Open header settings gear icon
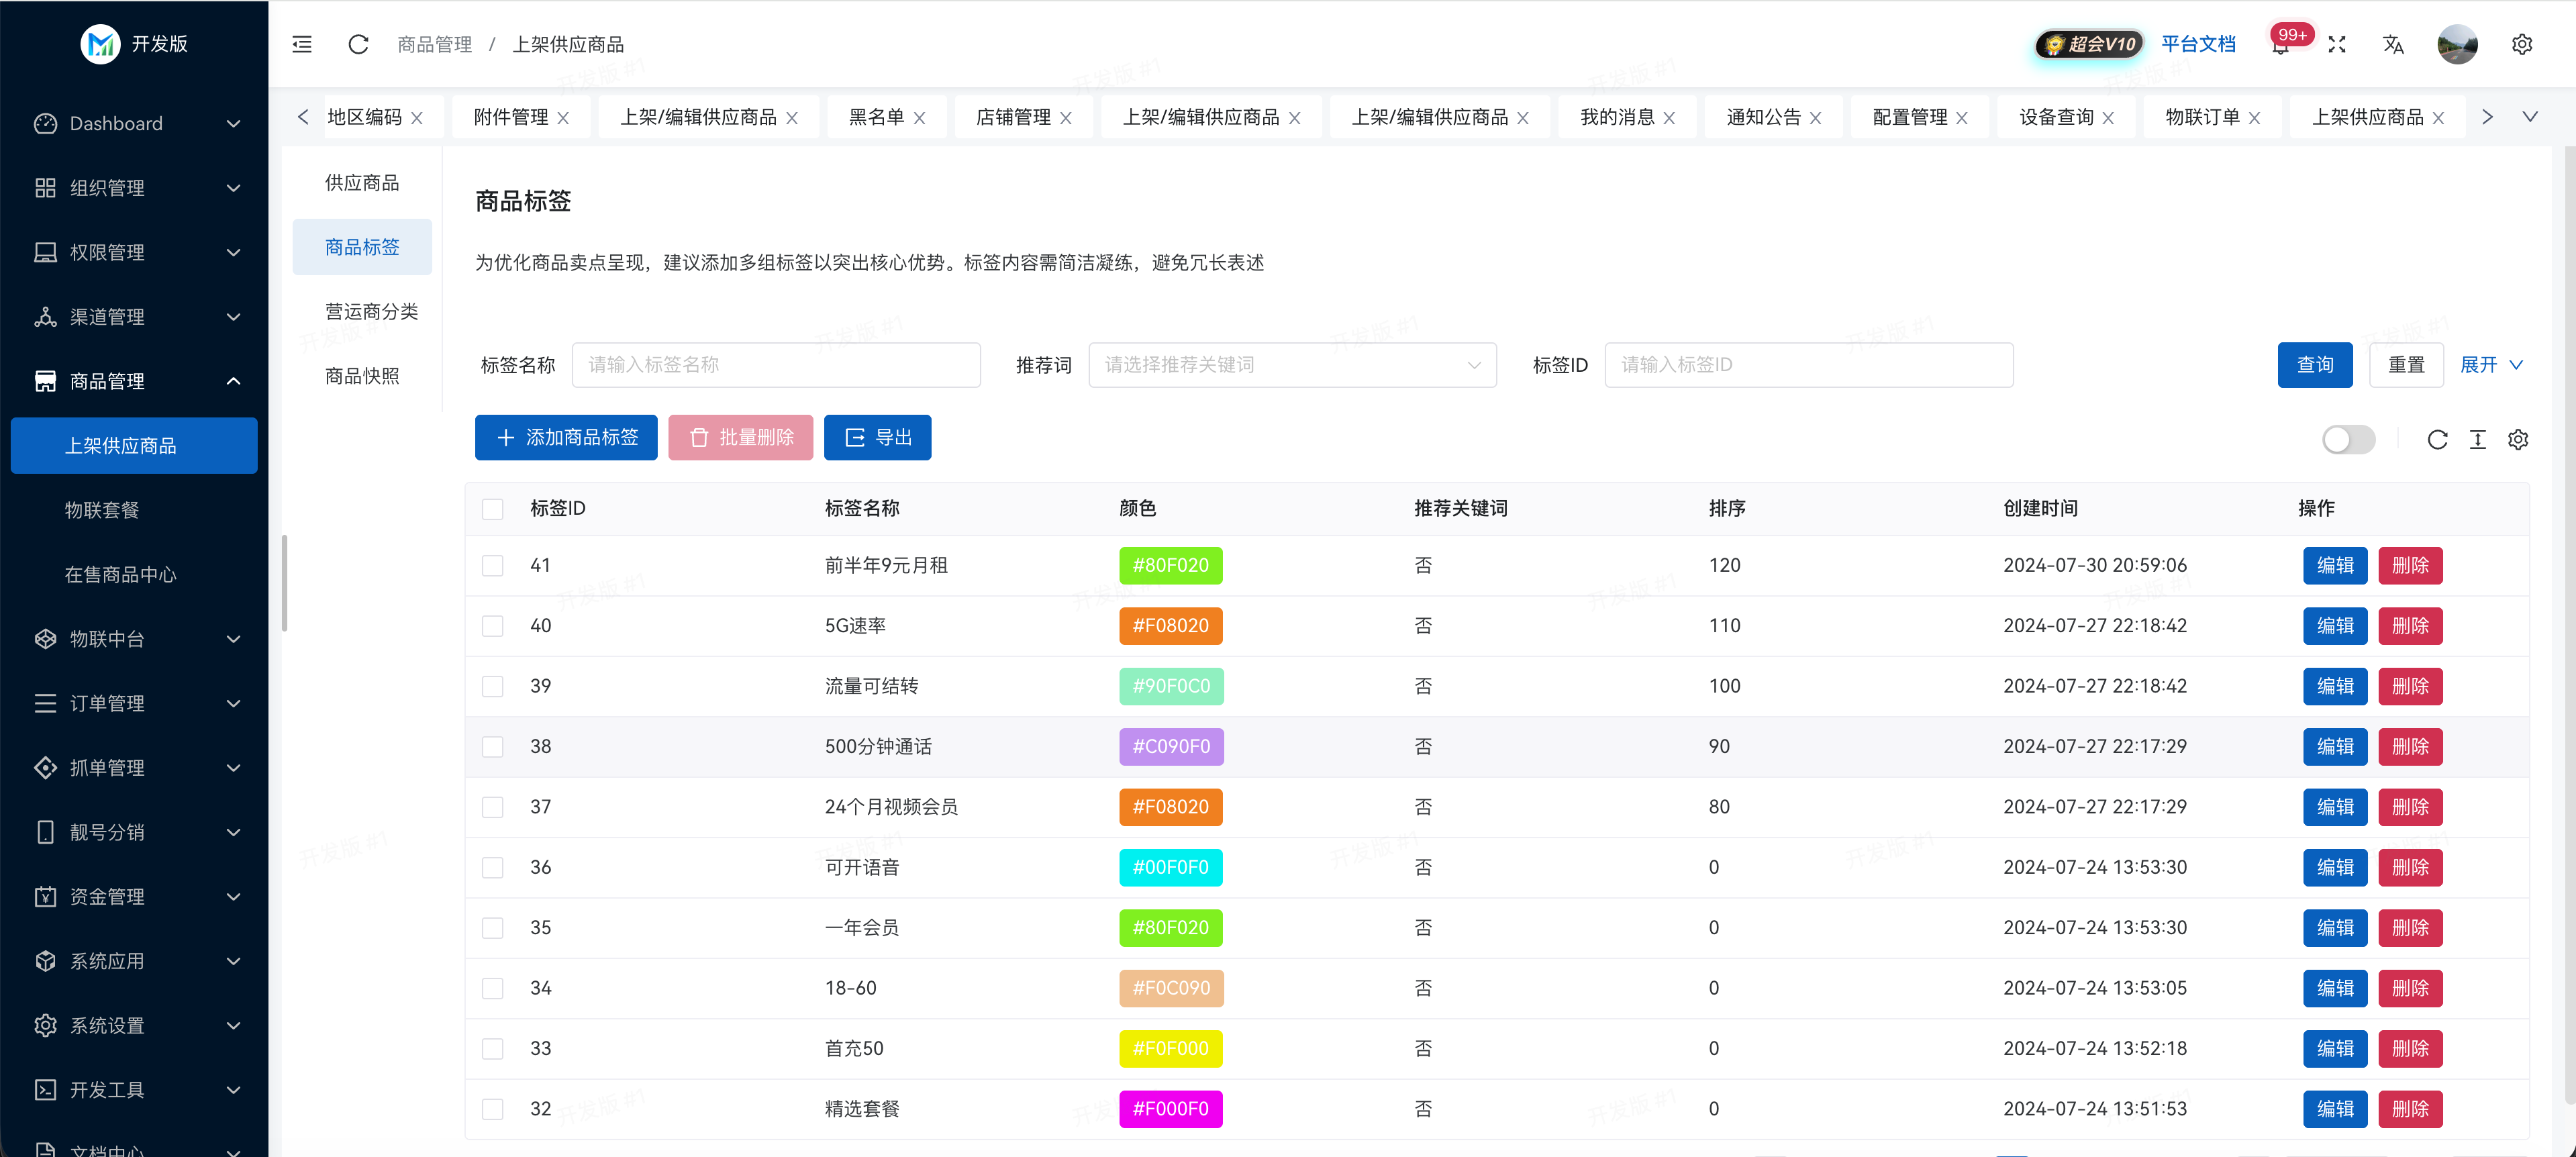Screen dimensions: 2576x1157 [2522, 44]
